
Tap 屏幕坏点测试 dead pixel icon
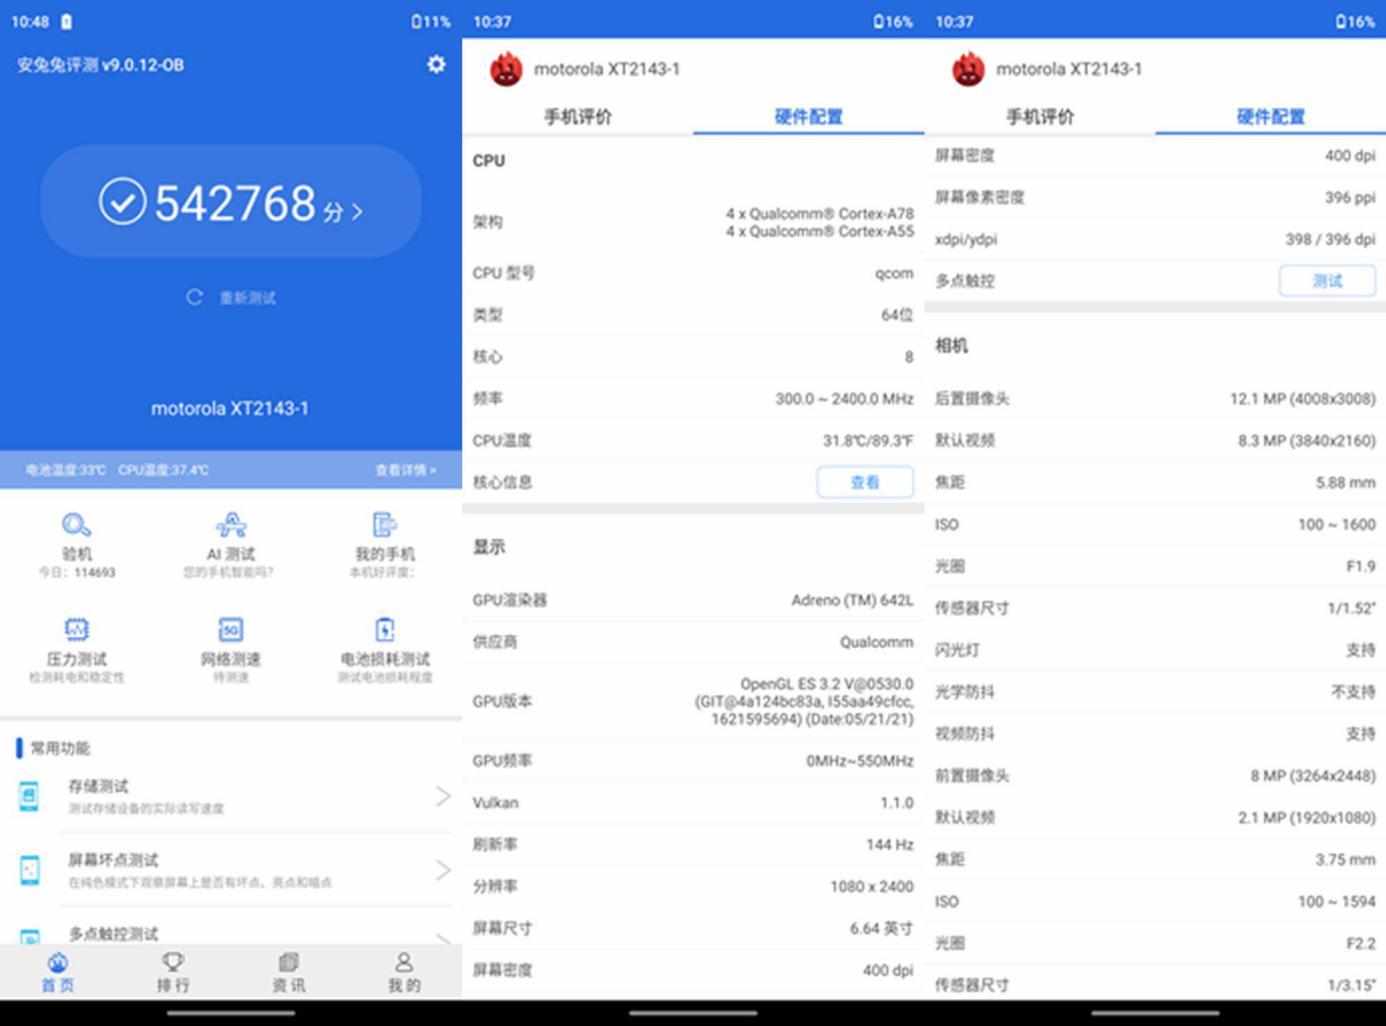[x=29, y=870]
